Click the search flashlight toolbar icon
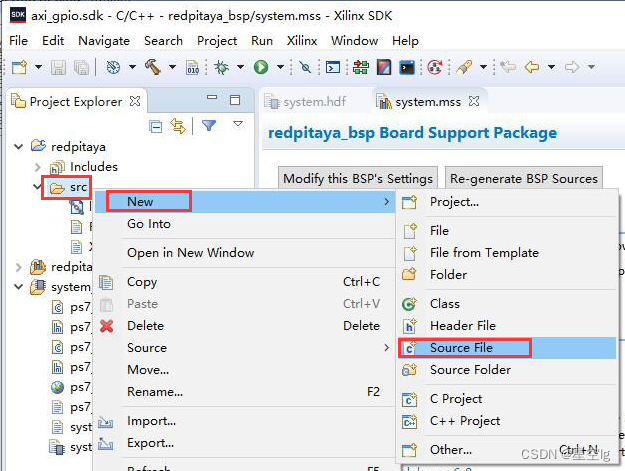This screenshot has height=471, width=625. (x=464, y=67)
